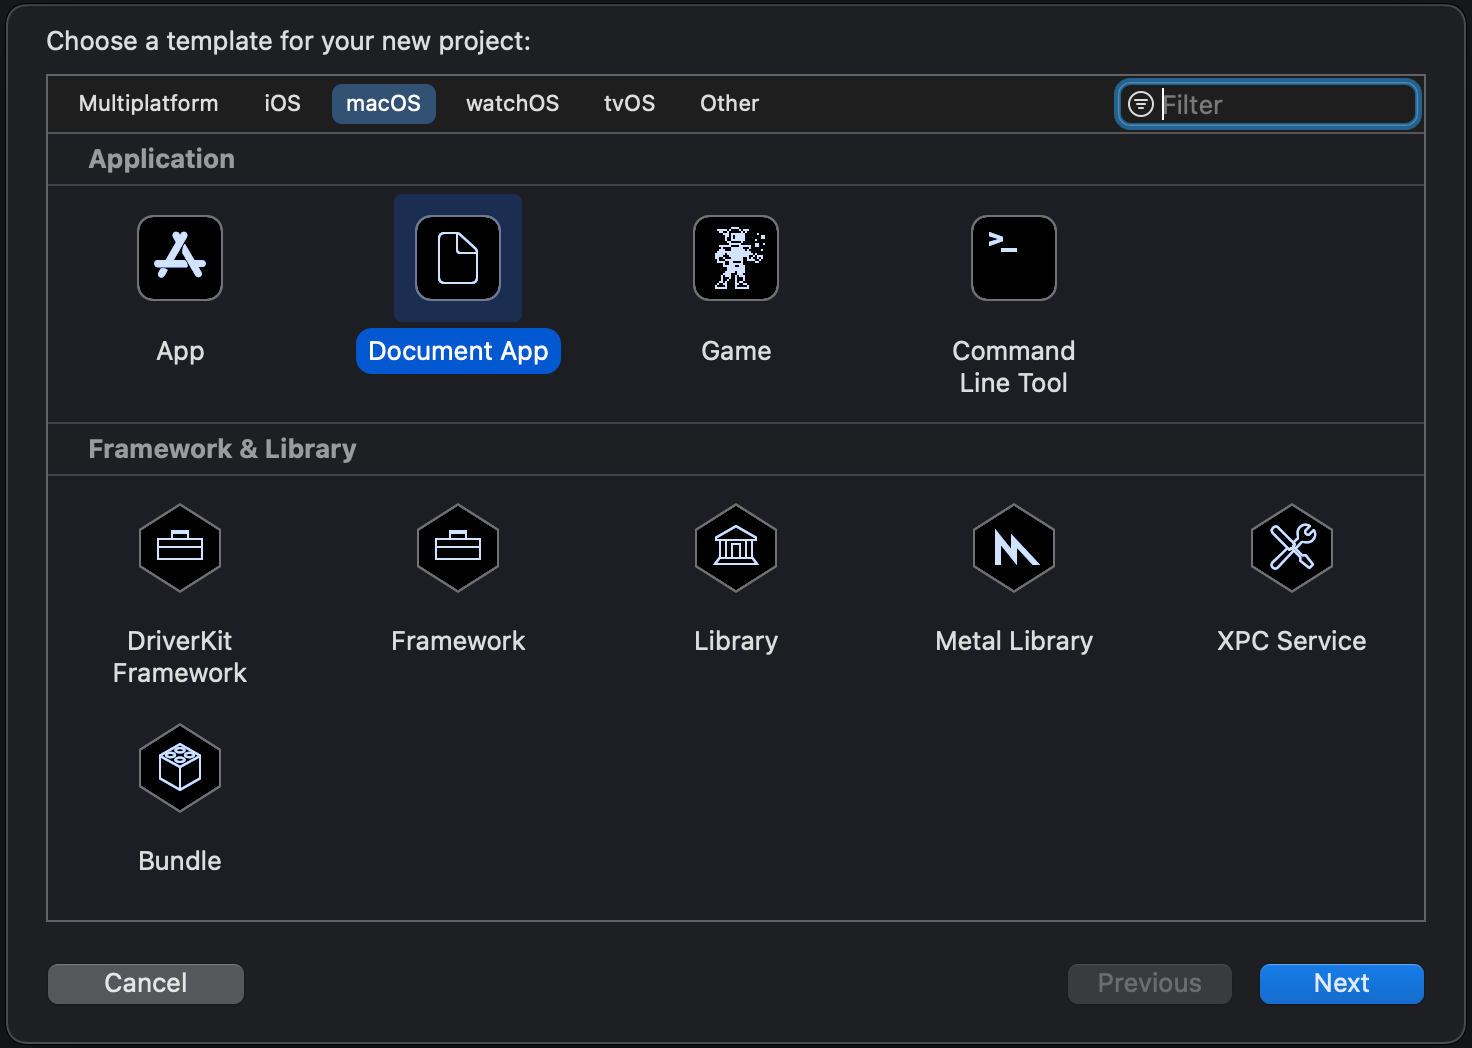This screenshot has width=1472, height=1048.
Task: Select the Framework template icon
Action: point(458,548)
